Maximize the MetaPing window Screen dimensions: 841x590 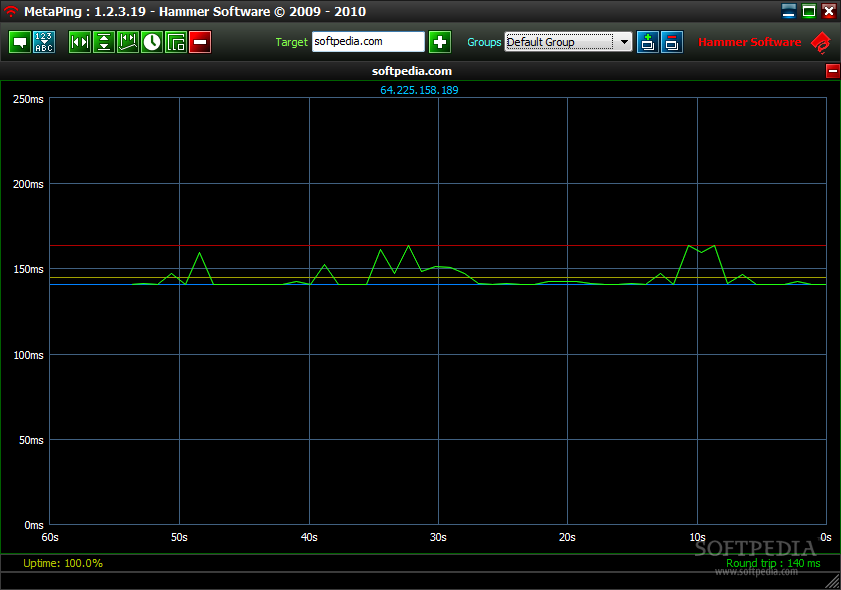coord(809,11)
